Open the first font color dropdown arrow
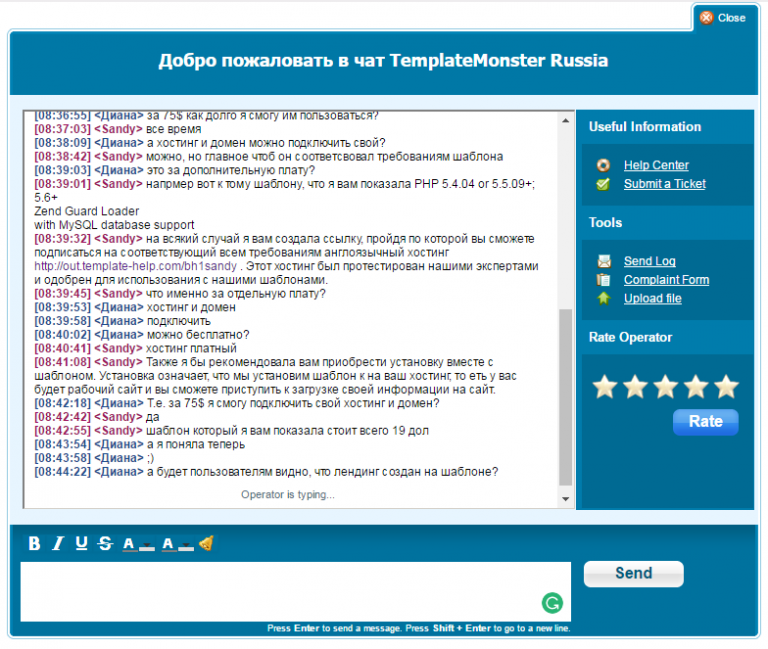768x649 pixels. point(146,546)
